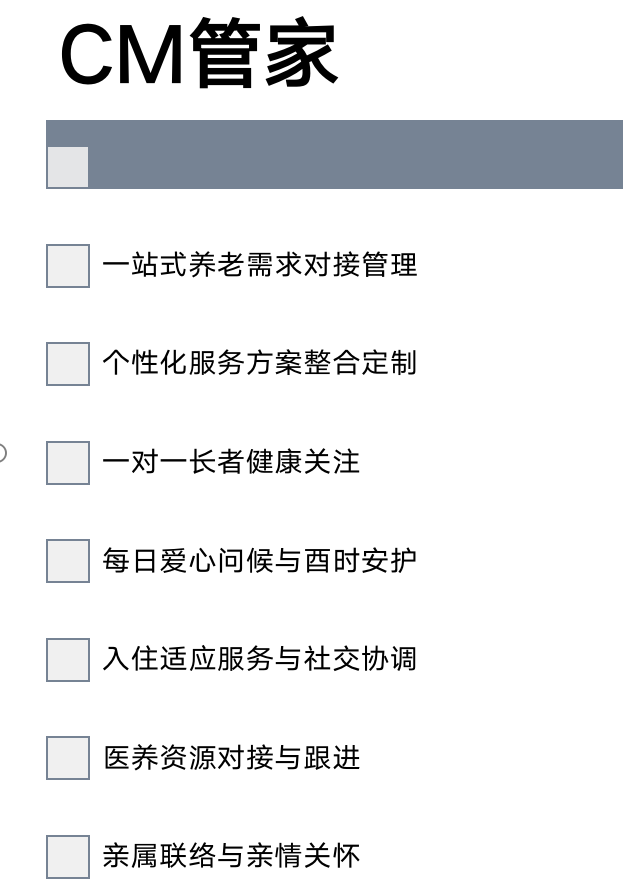The image size is (634, 884).
Task: Mark the 入住适应服务与社交协调 checkbox
Action: (68, 659)
